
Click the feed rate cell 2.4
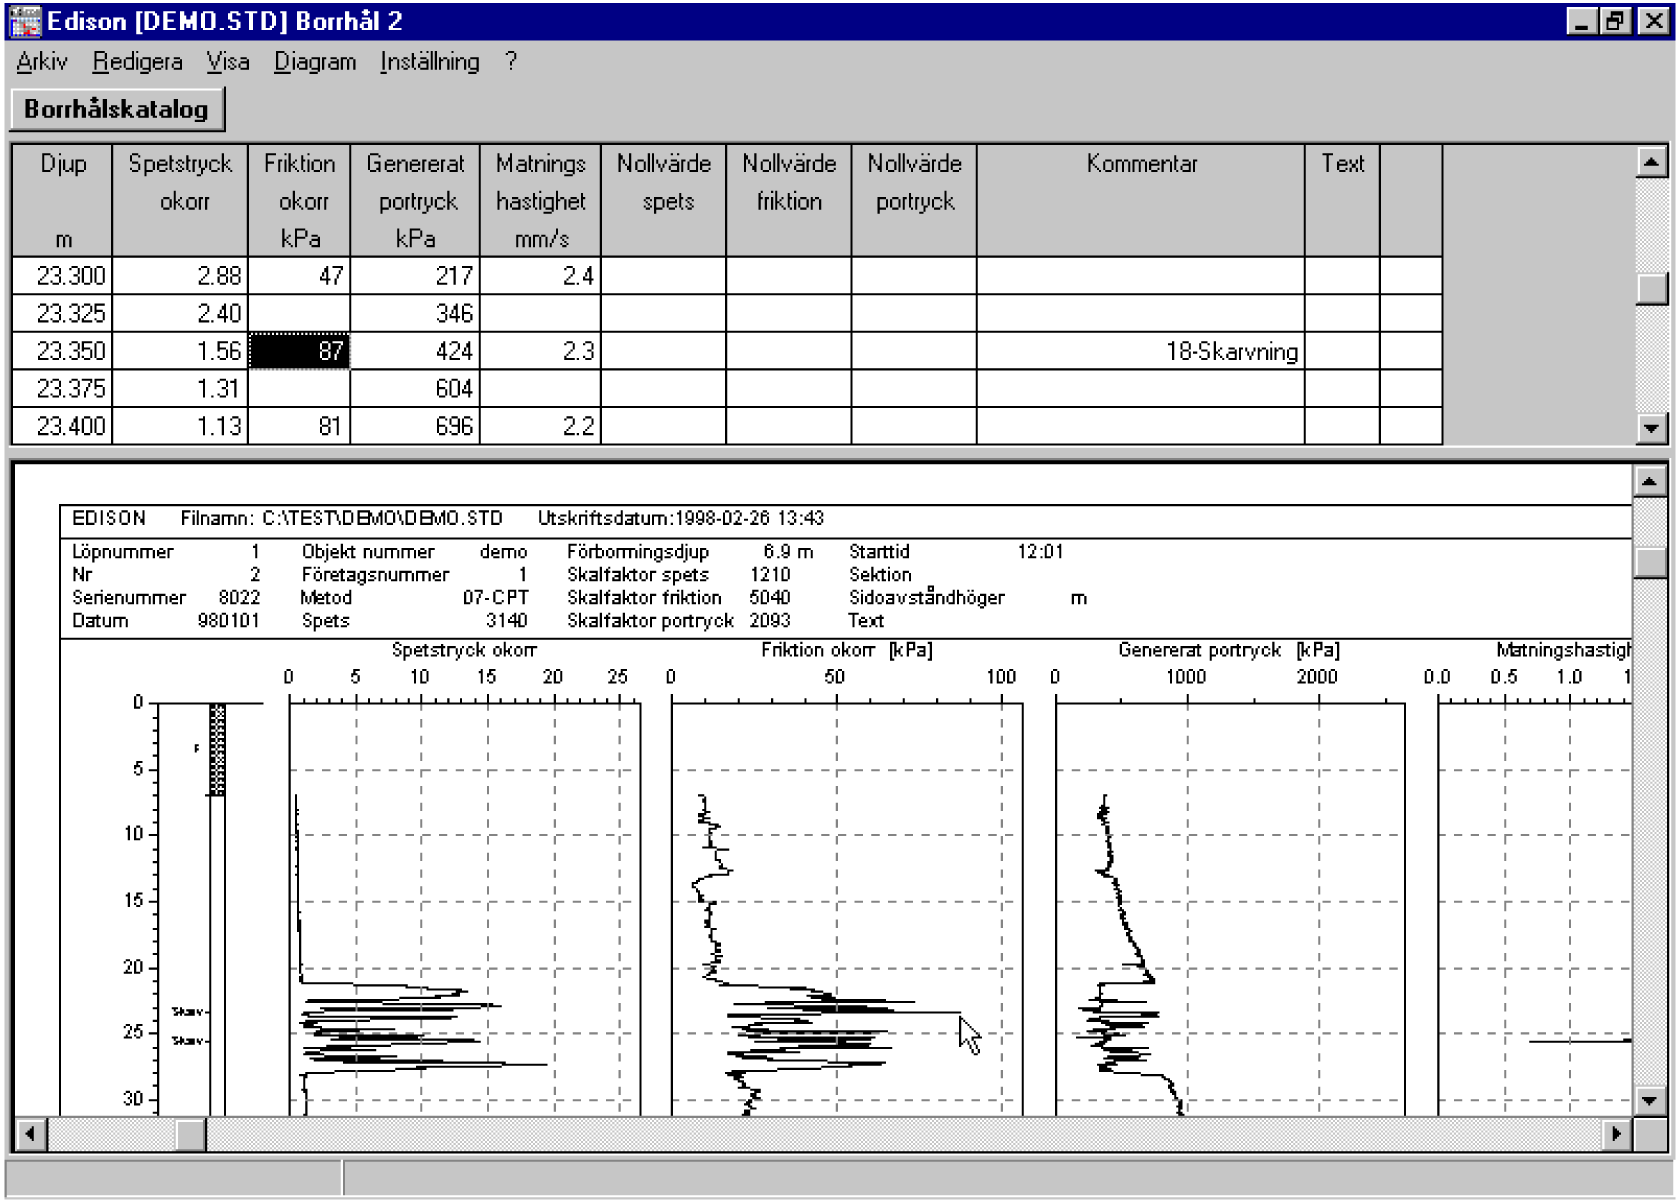pyautogui.click(x=540, y=276)
